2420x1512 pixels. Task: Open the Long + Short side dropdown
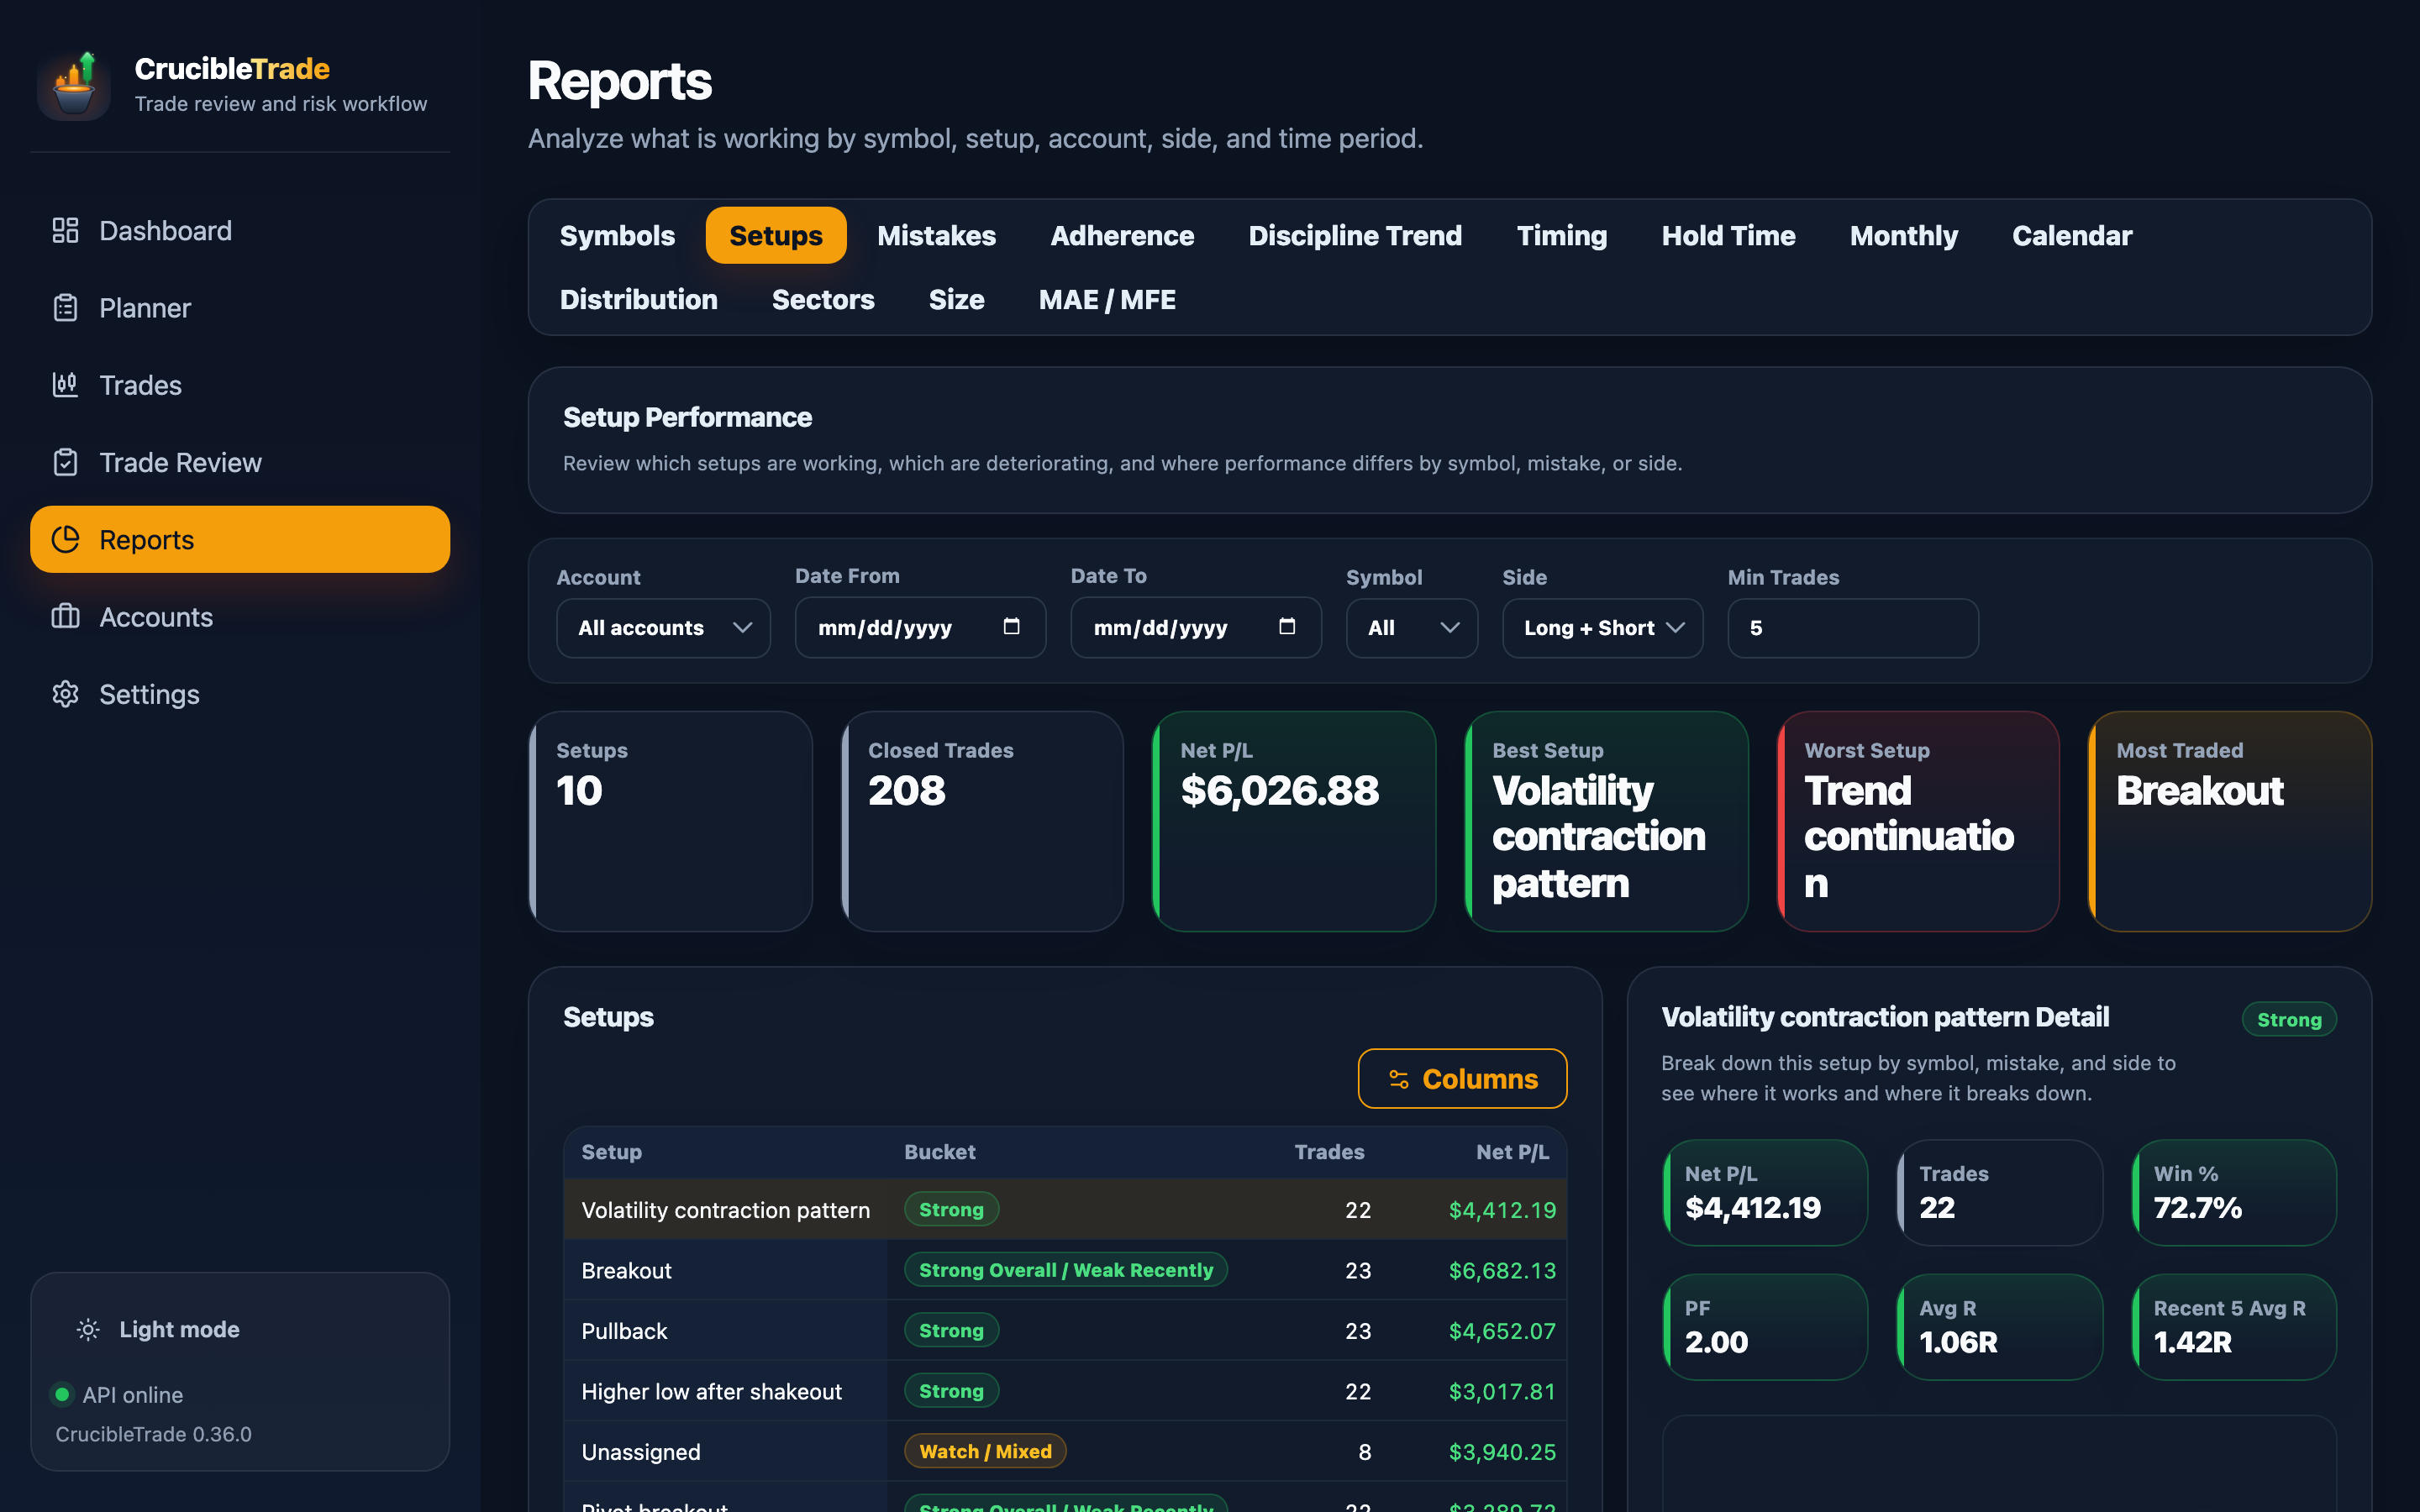pos(1602,628)
